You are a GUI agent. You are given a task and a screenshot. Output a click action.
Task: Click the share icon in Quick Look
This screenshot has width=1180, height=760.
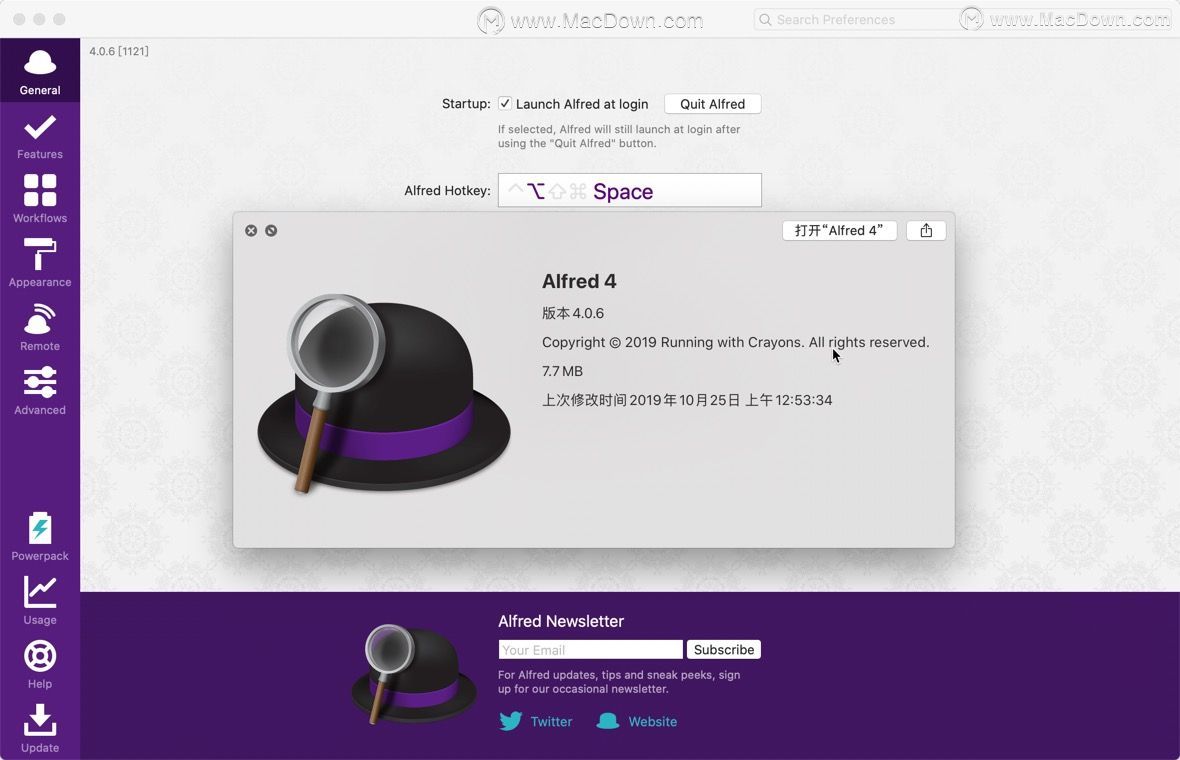[x=926, y=230]
